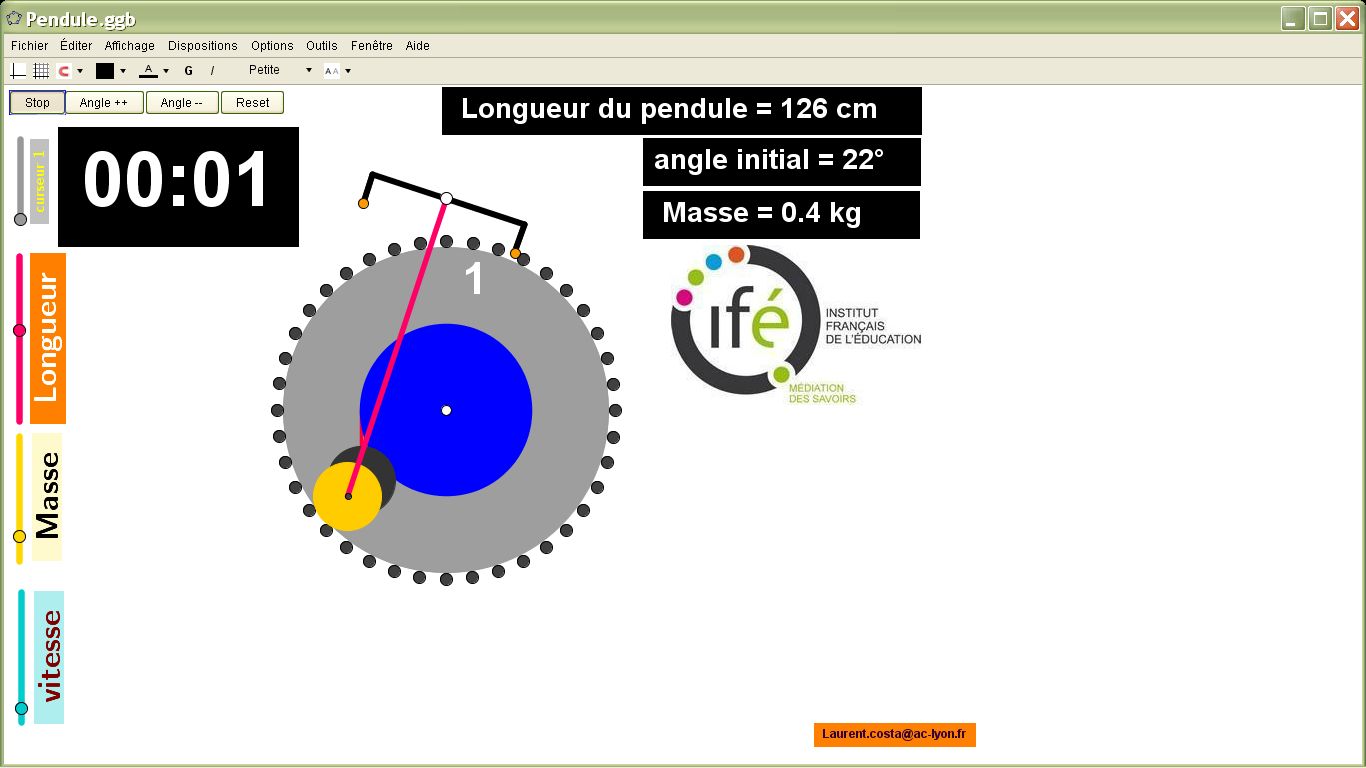The height and width of the screenshot is (768, 1366).
Task: Toggle italic with the I icon
Action: 212,71
